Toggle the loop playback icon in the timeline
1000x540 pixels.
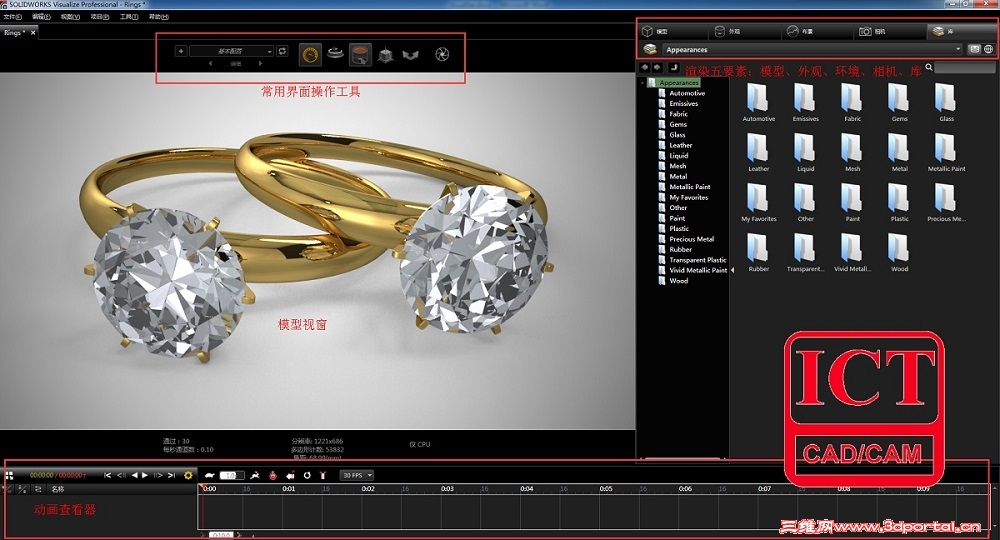coord(307,475)
